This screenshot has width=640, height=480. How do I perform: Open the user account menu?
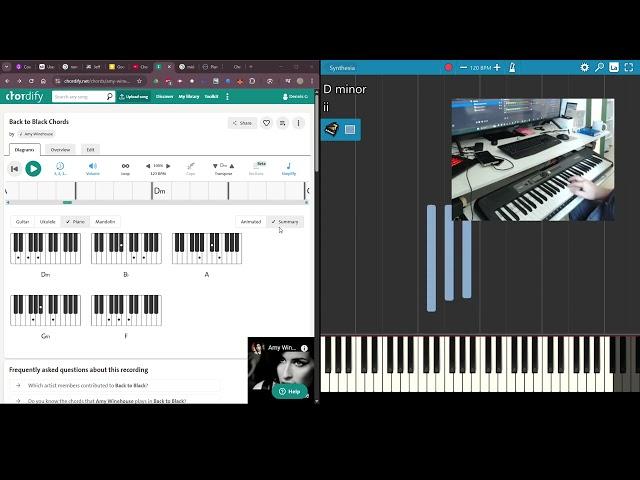(x=295, y=97)
